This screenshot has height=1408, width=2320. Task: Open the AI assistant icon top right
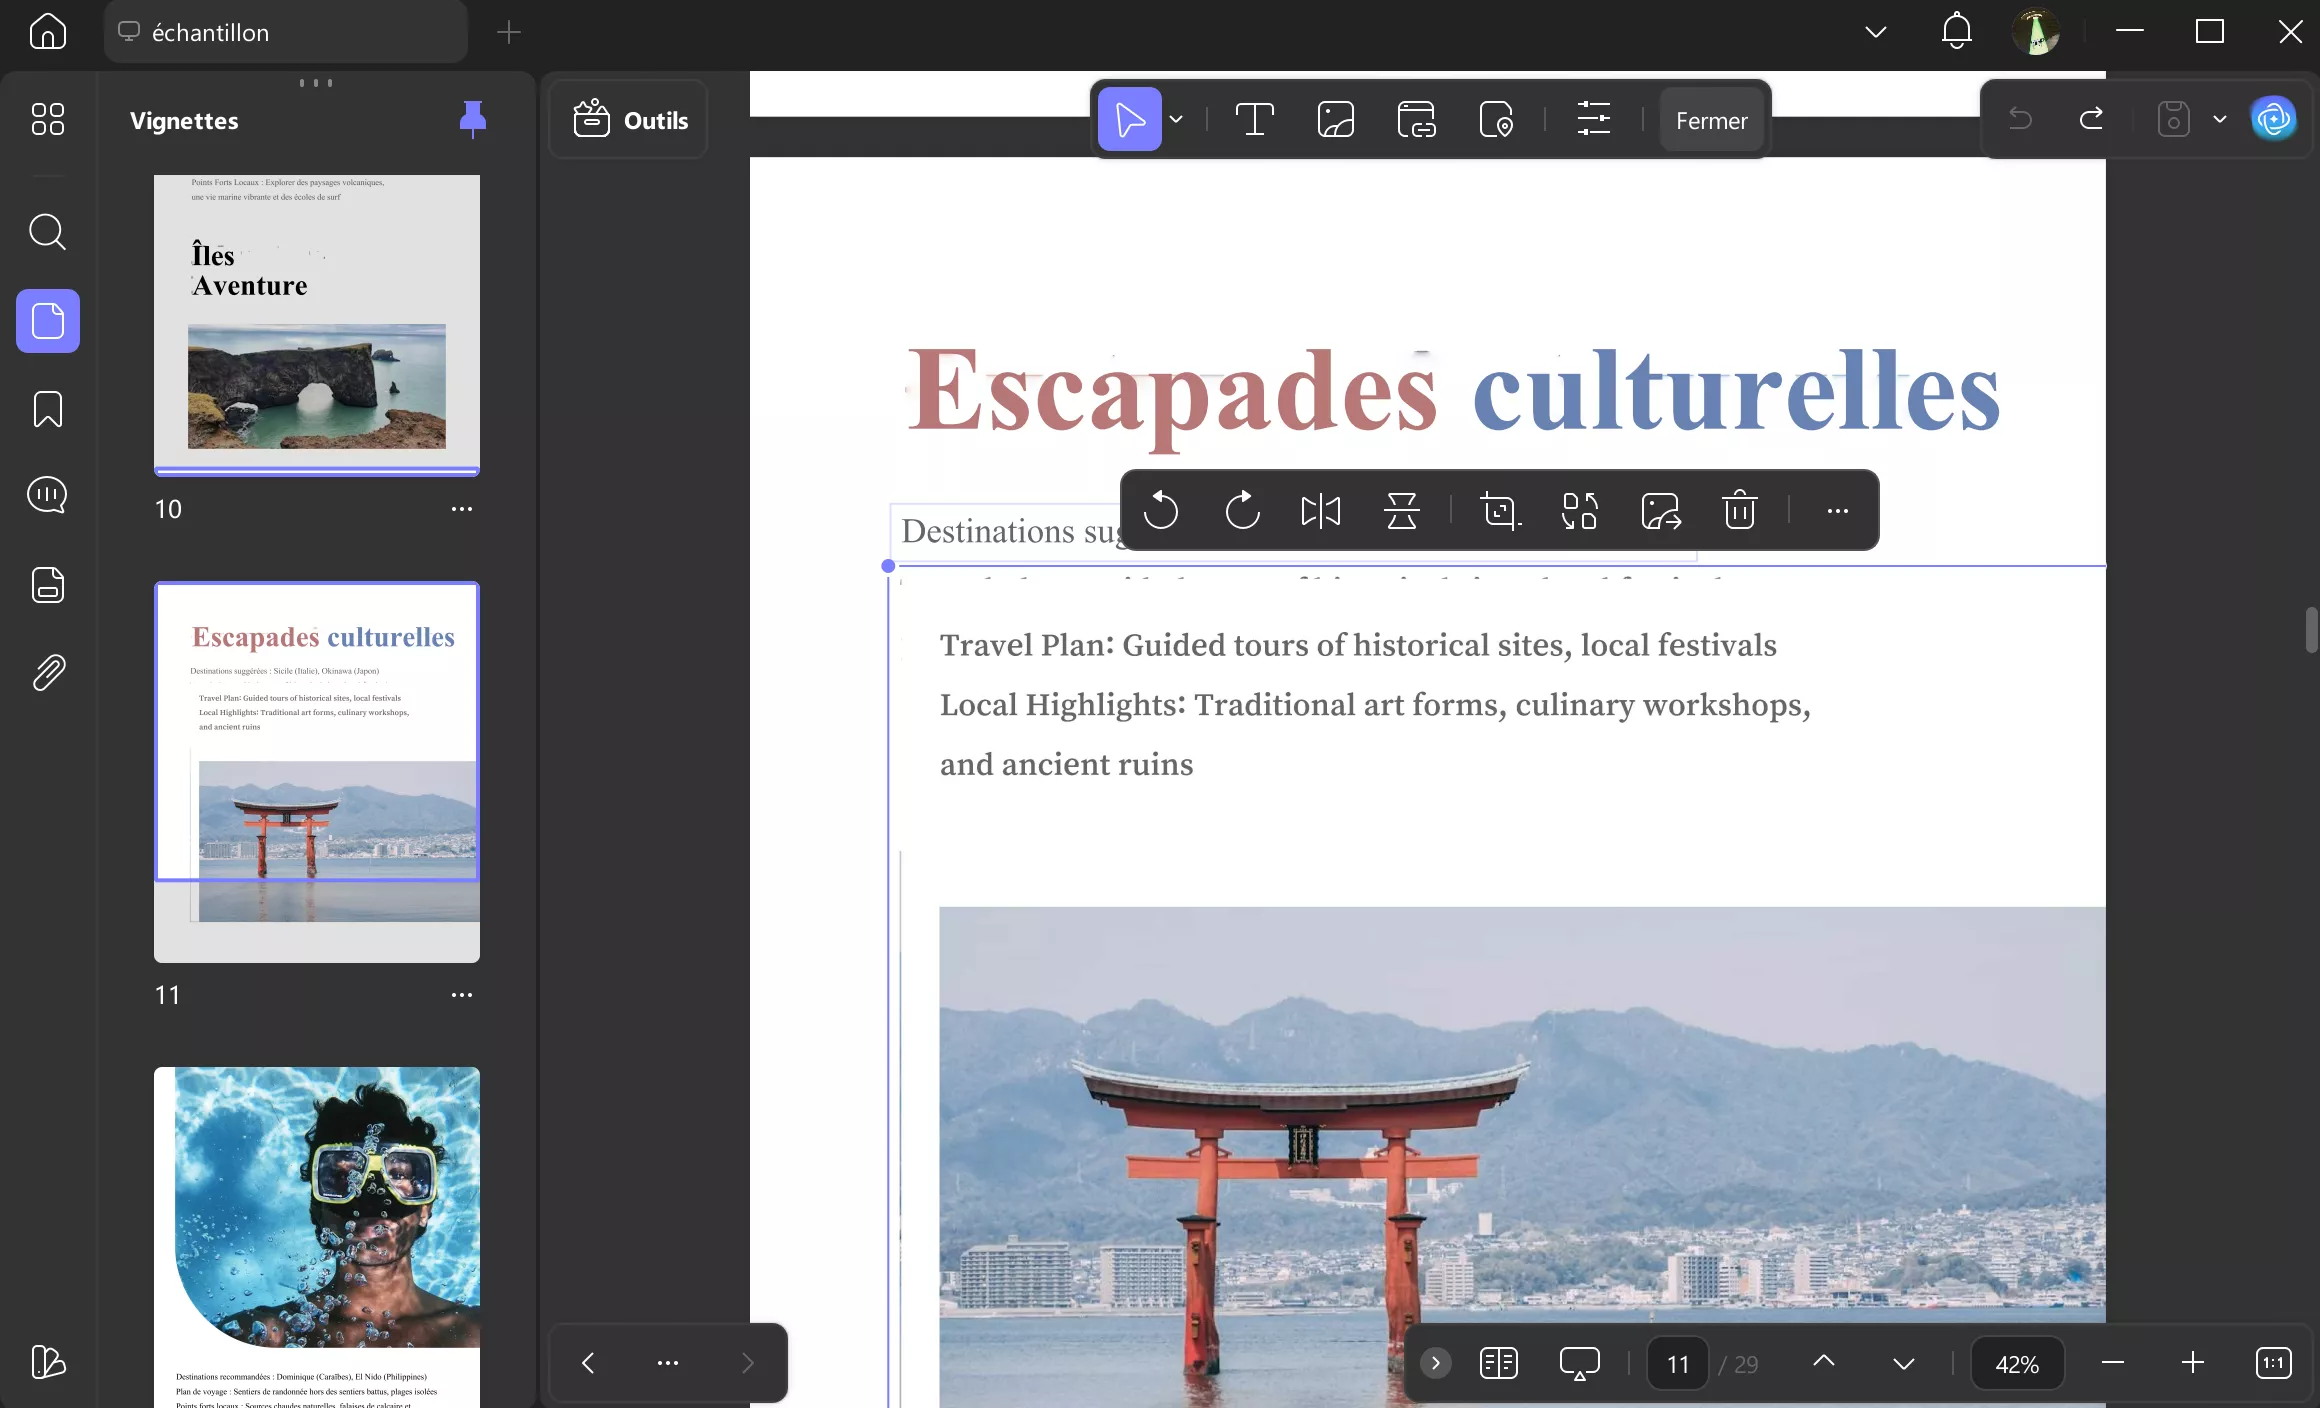click(x=2274, y=118)
